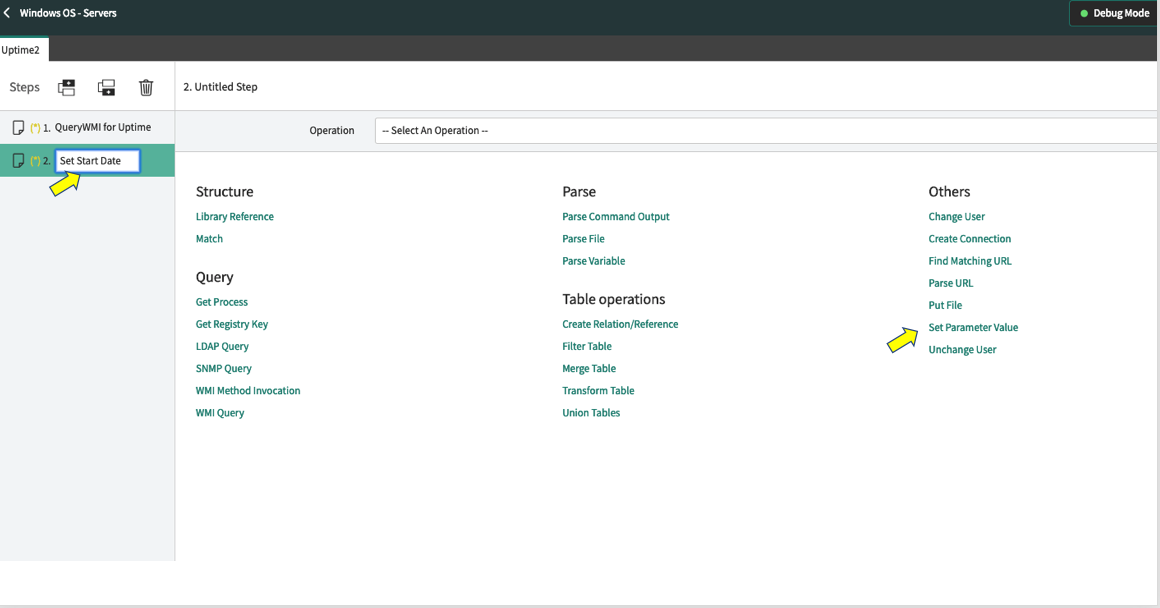1160x608 pixels.
Task: Click document icon of step 2
Action: tap(18, 161)
